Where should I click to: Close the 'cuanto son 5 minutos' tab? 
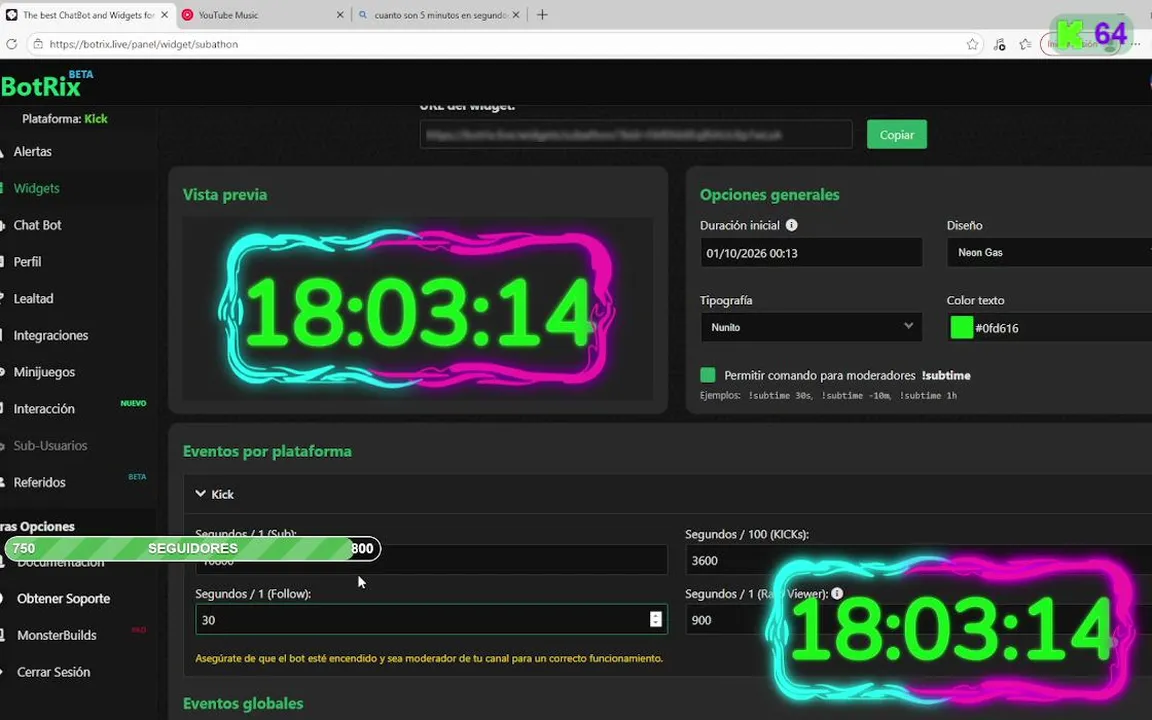(x=516, y=15)
